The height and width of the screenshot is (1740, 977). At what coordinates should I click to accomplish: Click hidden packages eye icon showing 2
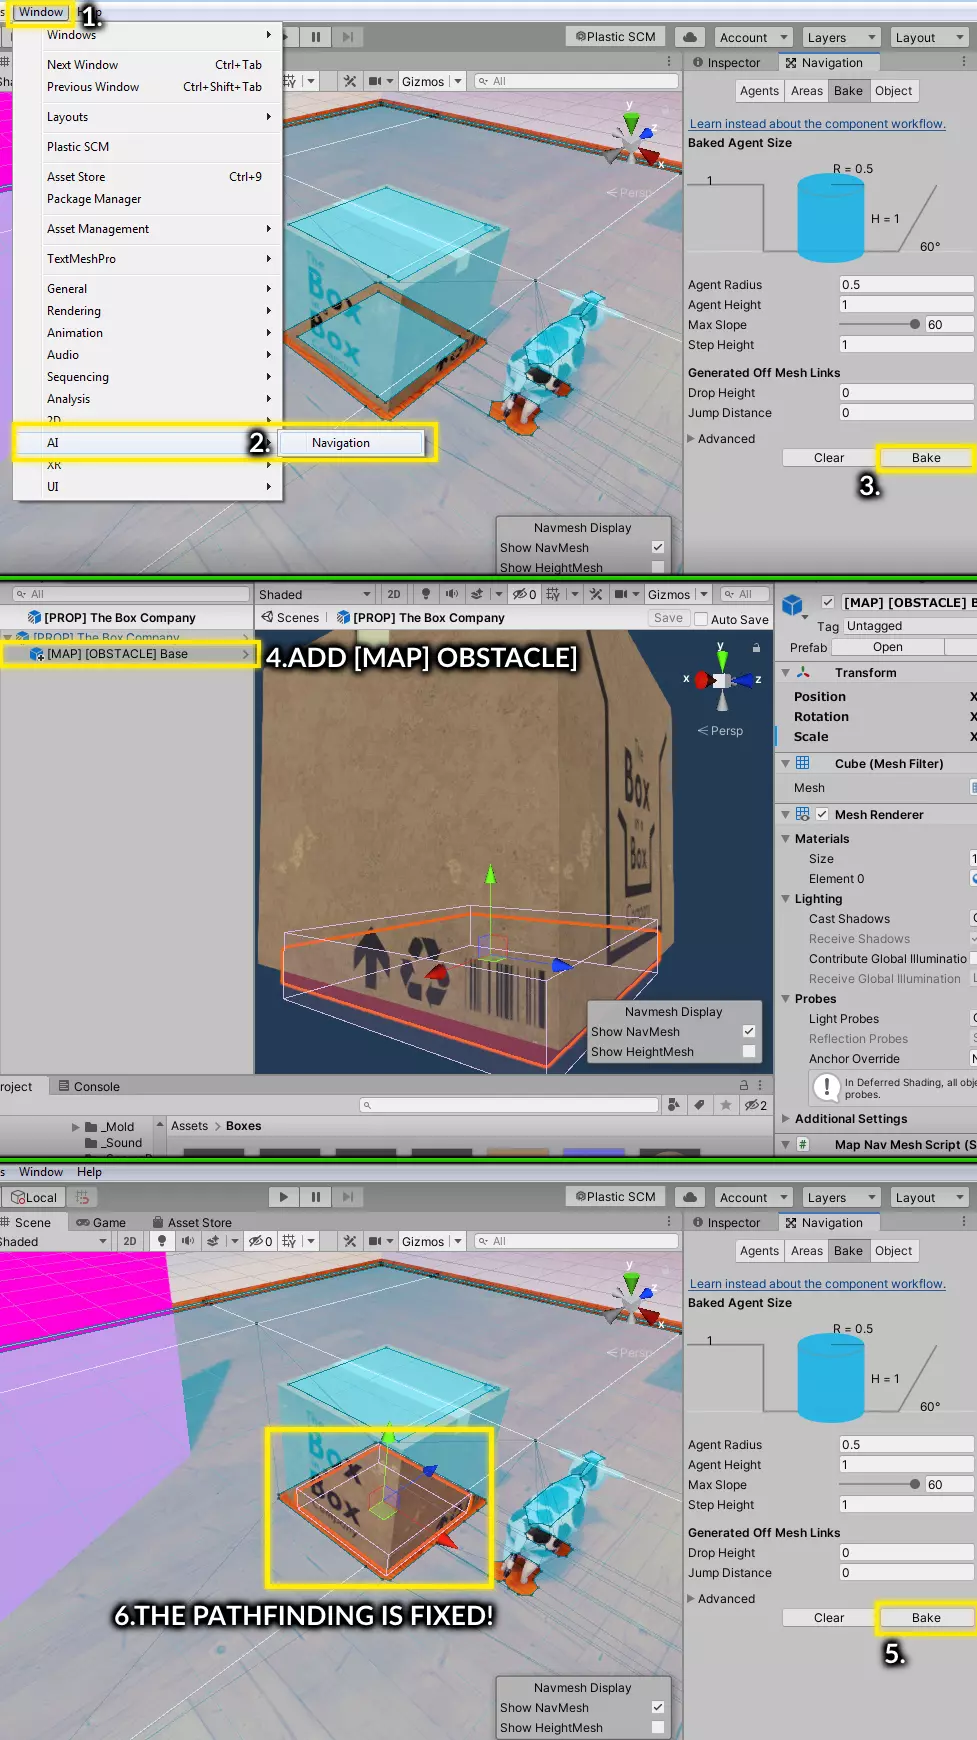[x=755, y=1105]
